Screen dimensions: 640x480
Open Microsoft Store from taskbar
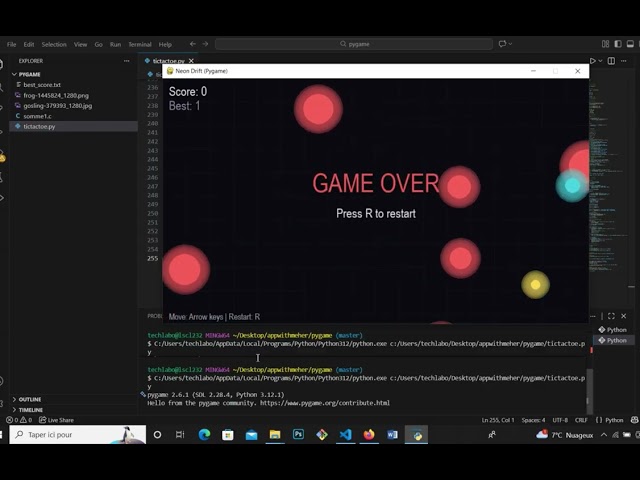[x=228, y=435]
